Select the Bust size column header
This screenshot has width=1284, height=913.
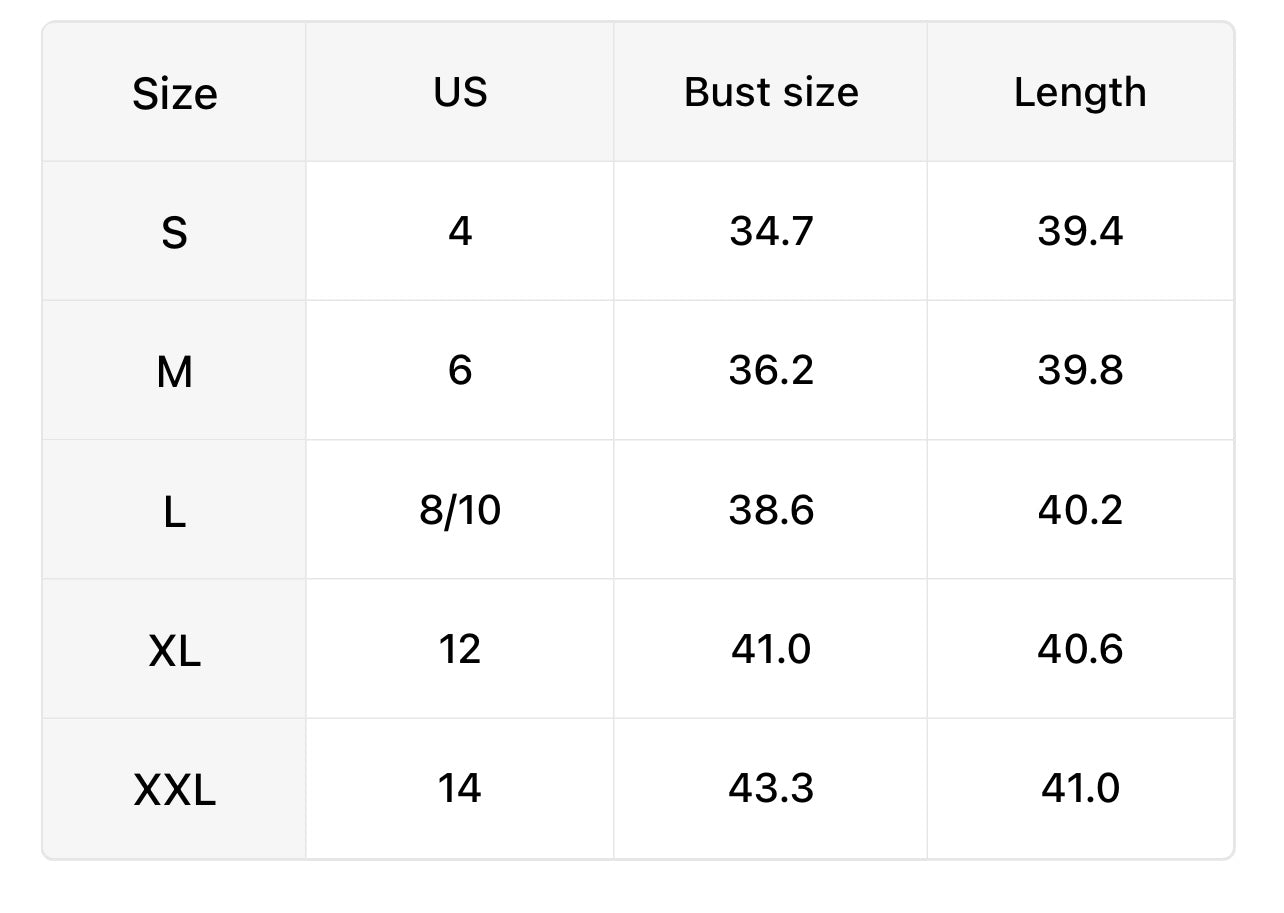[771, 92]
